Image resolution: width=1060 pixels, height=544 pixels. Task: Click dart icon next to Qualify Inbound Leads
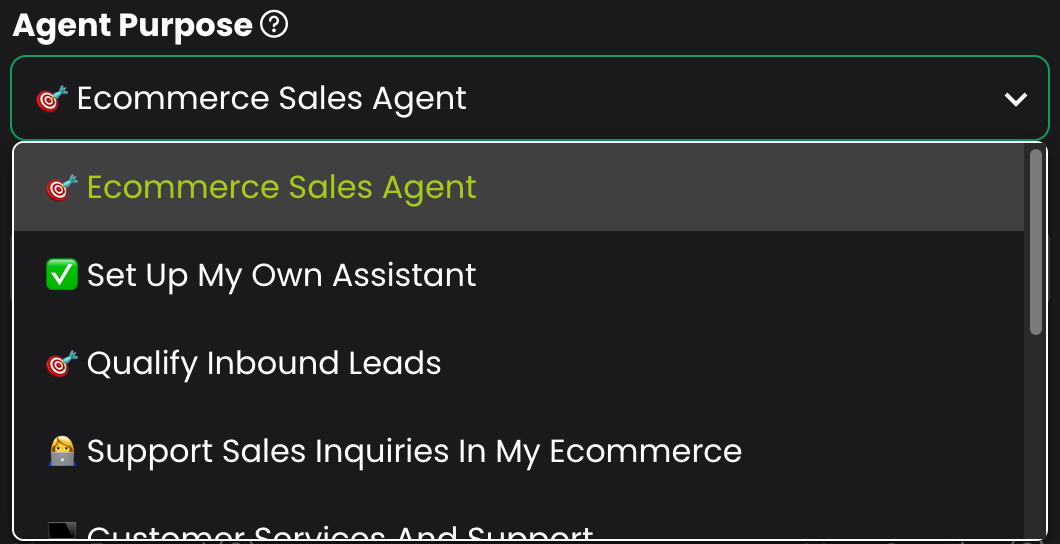pos(62,363)
